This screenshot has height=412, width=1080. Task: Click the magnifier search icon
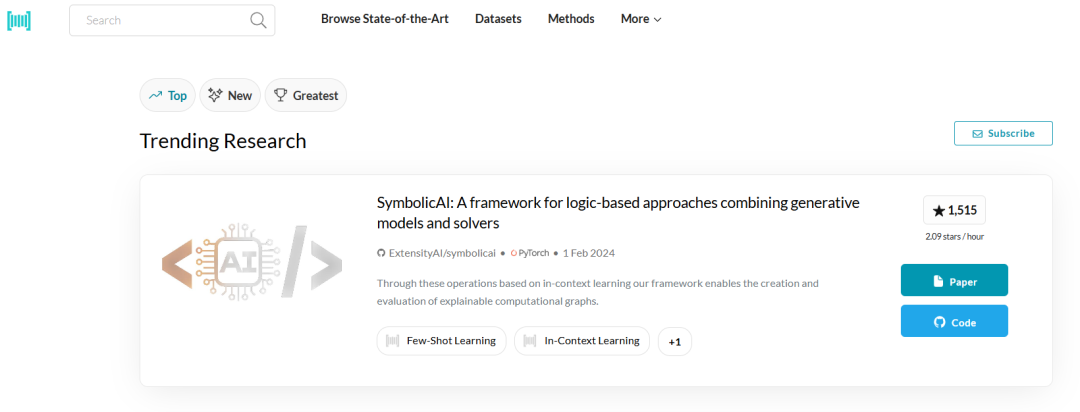click(258, 19)
